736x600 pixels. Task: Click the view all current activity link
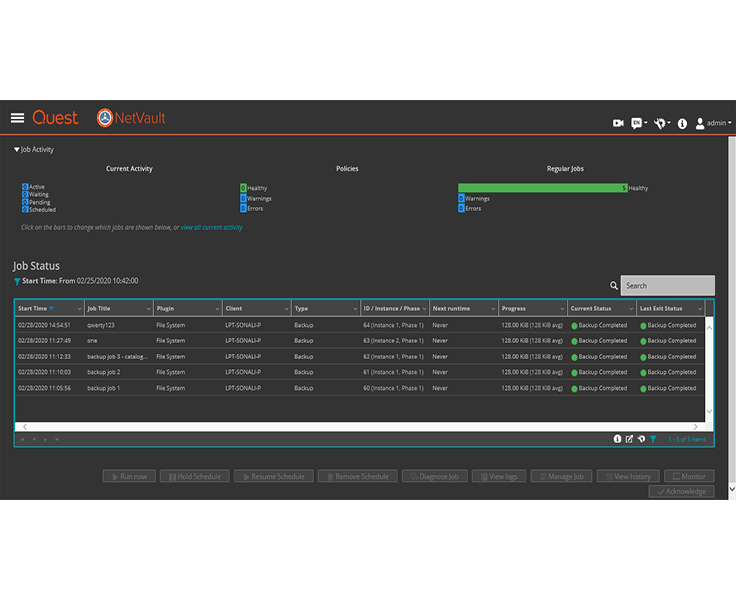coord(211,228)
